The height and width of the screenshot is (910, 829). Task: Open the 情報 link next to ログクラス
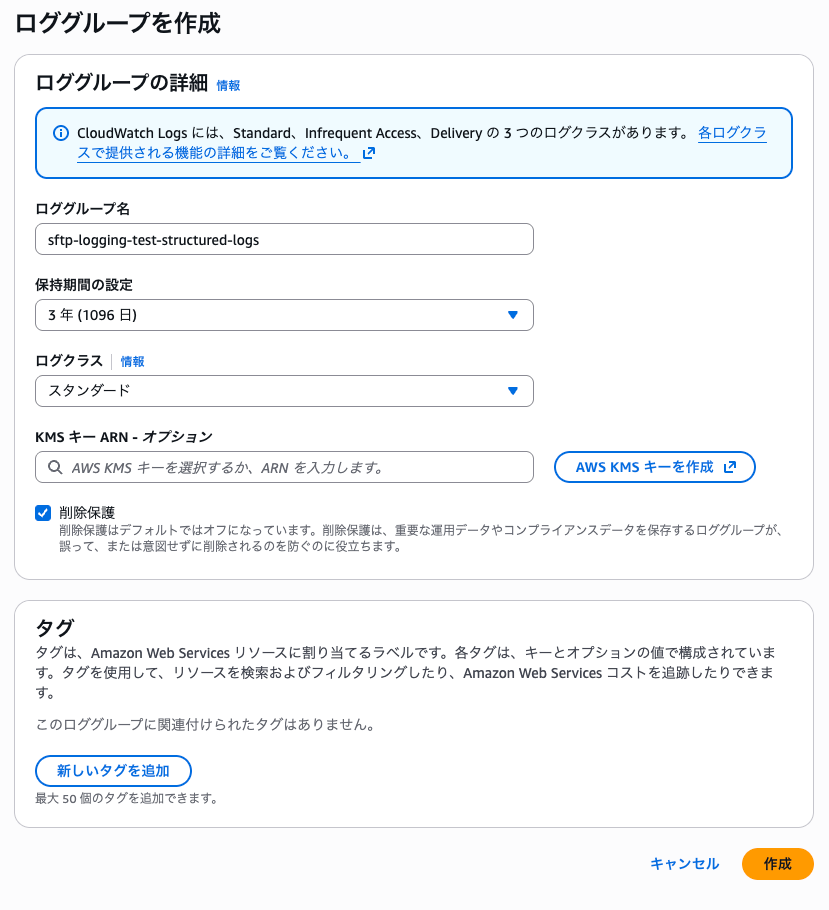[x=132, y=362]
